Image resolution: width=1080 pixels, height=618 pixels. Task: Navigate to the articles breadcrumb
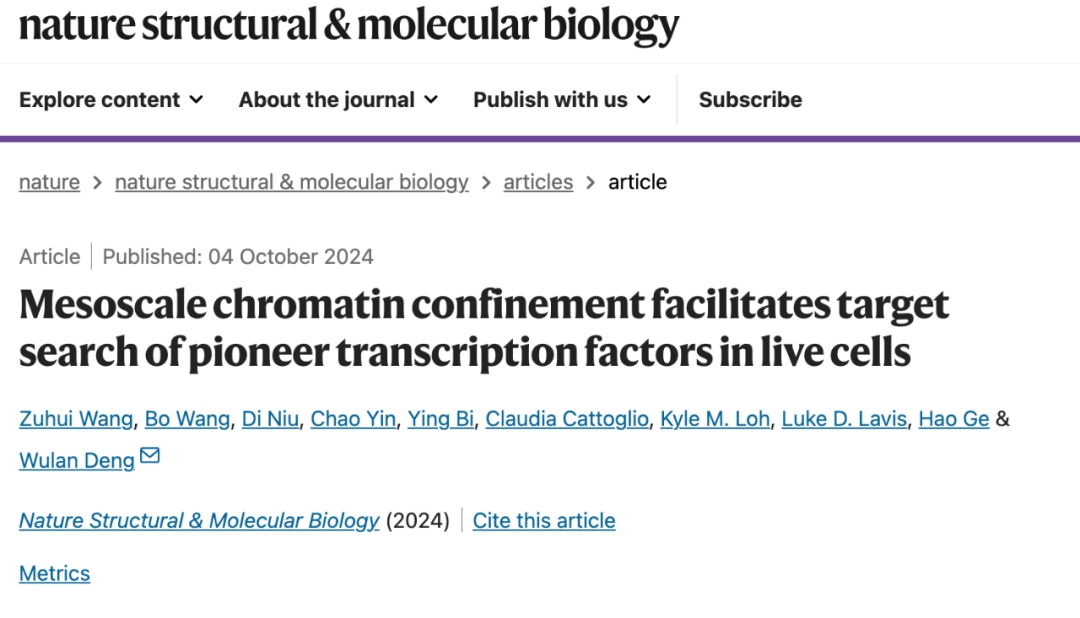click(x=538, y=182)
